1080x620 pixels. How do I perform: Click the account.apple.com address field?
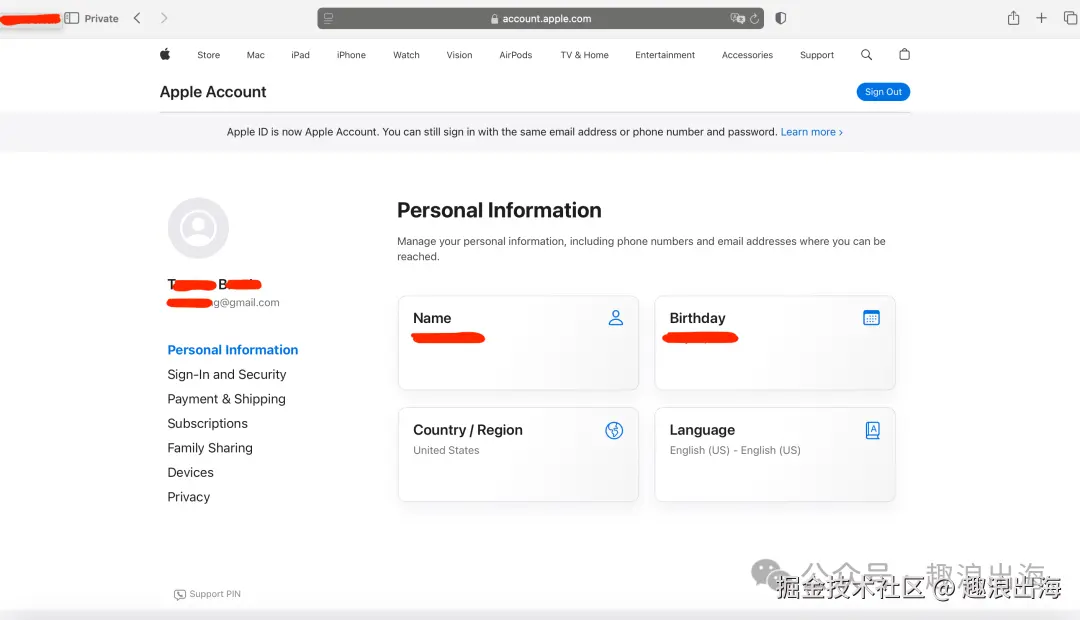(x=541, y=19)
